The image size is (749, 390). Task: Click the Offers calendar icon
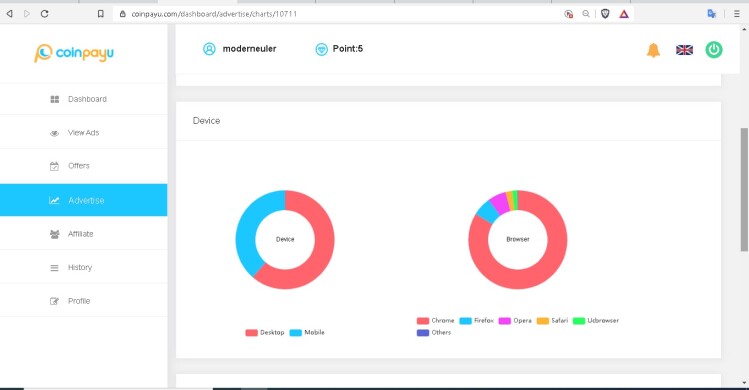(x=54, y=166)
